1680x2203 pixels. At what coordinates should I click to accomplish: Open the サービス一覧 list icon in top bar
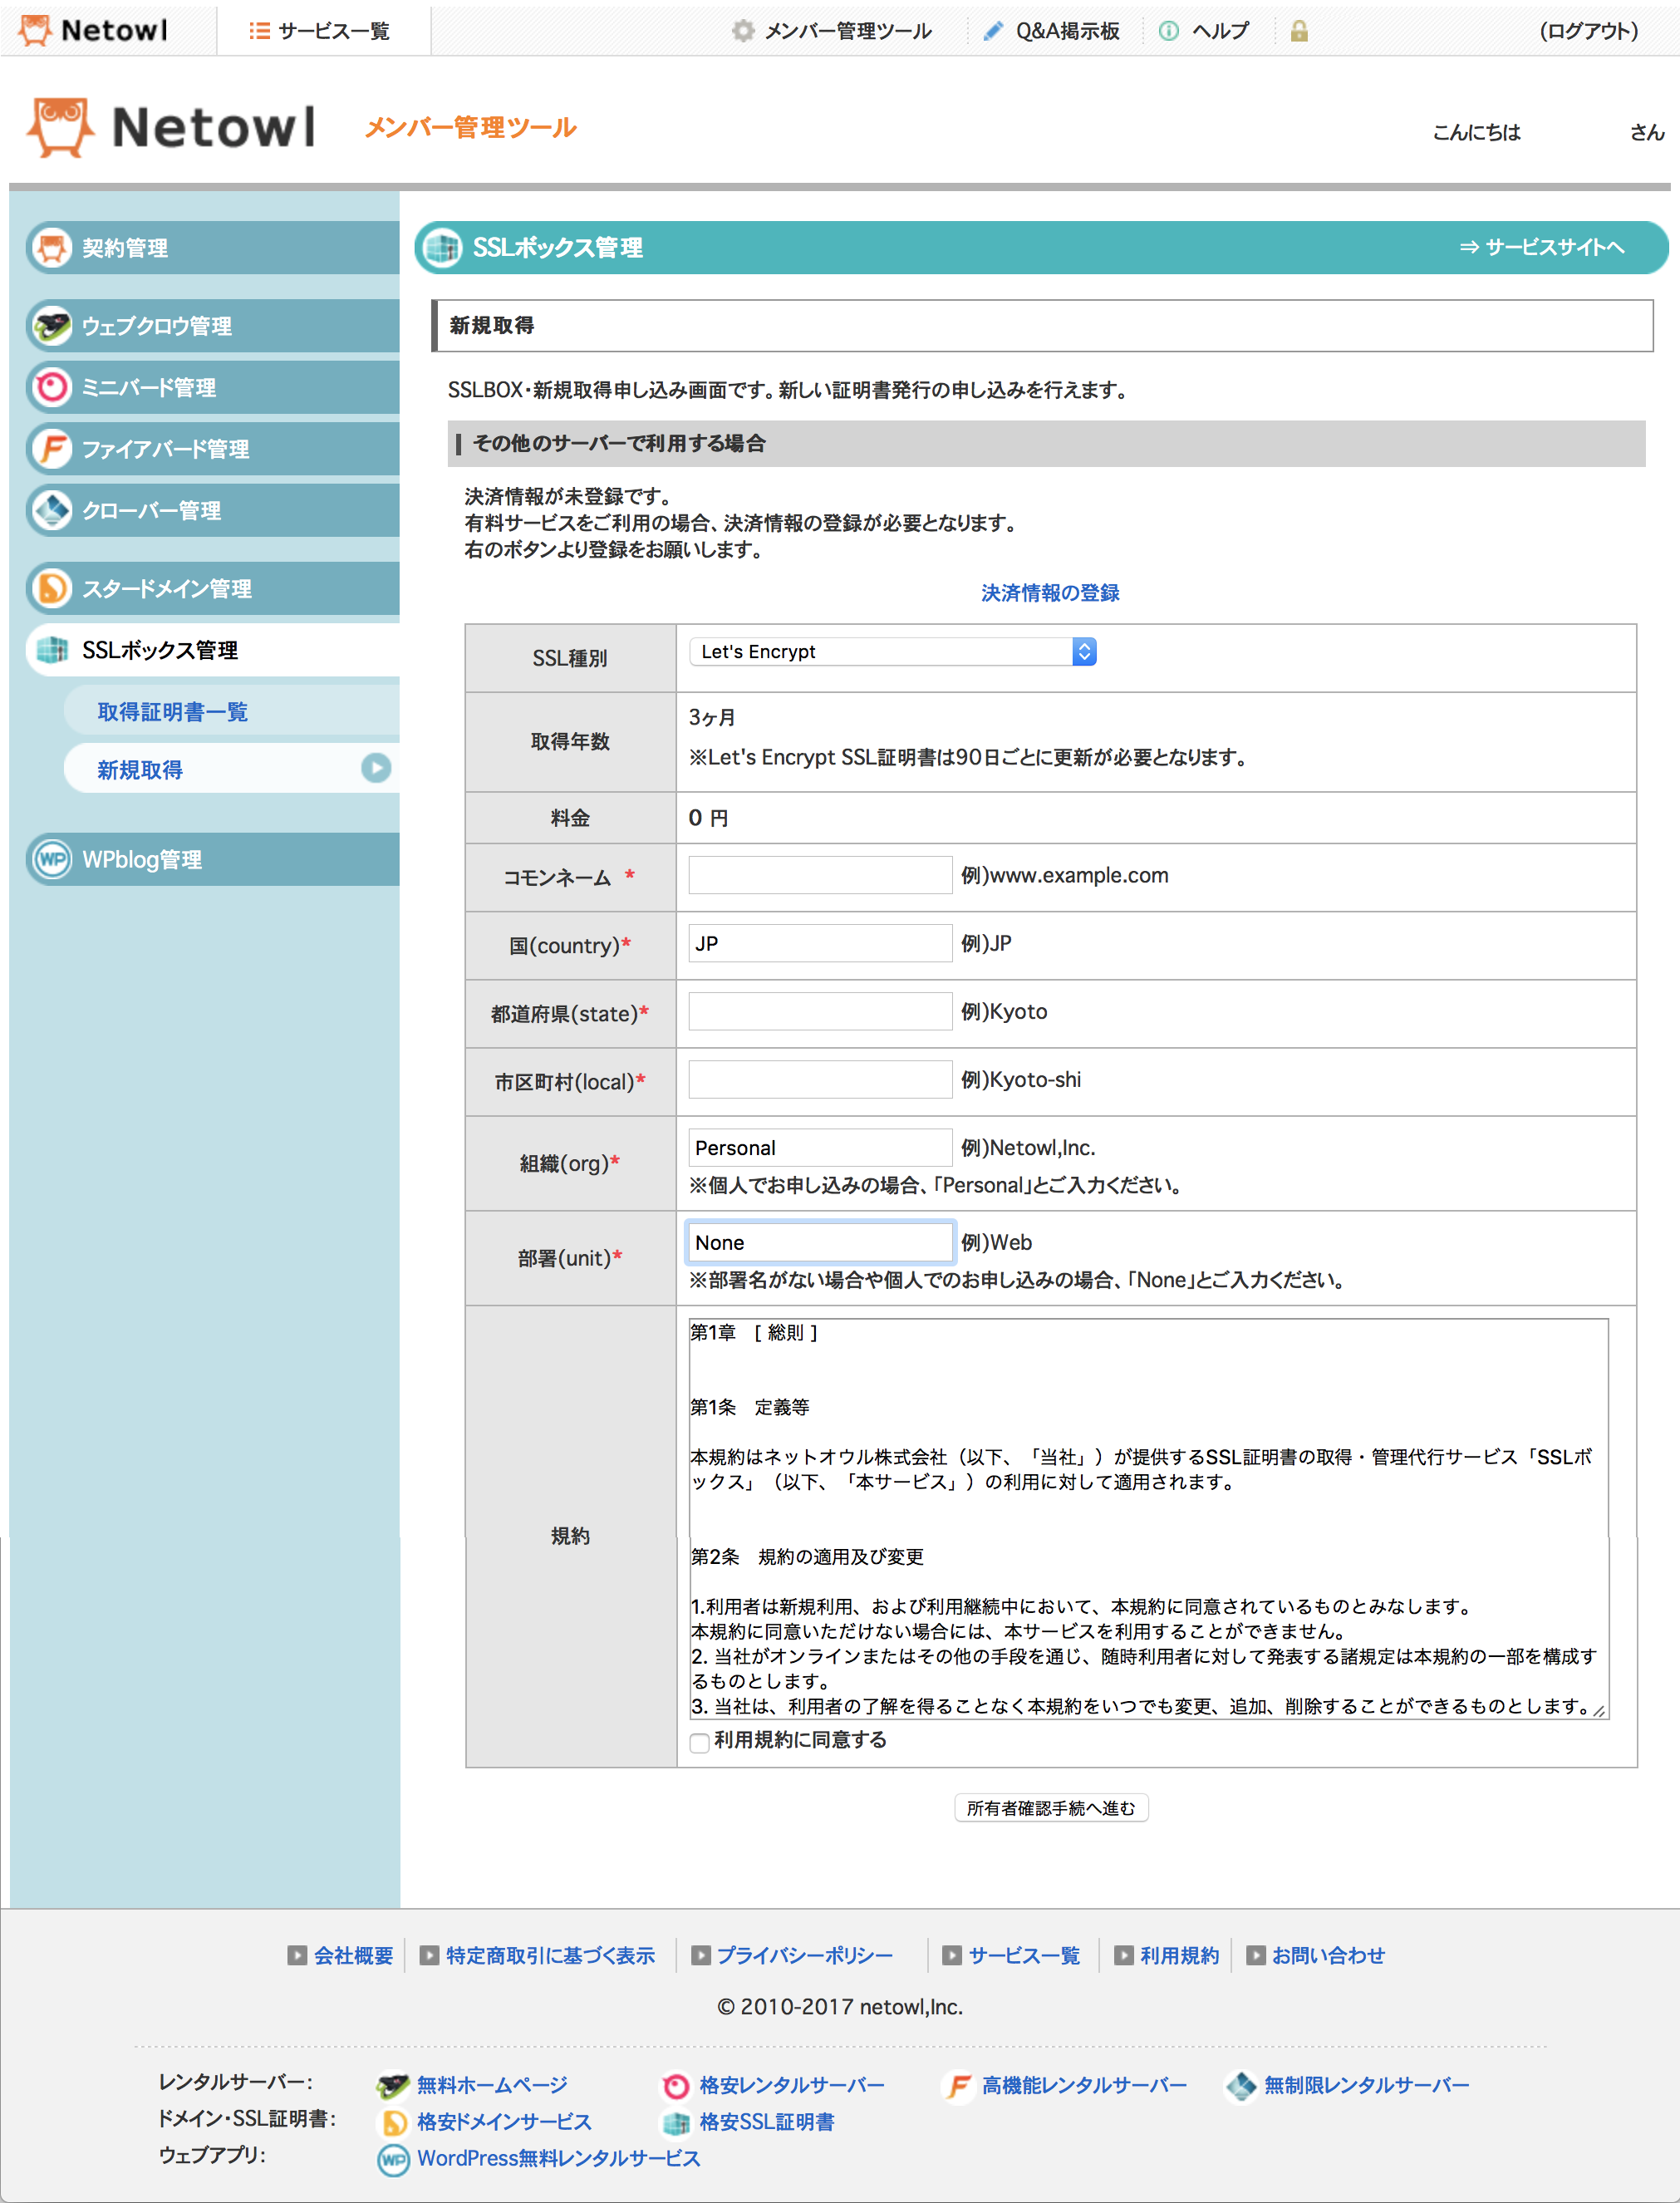[259, 31]
